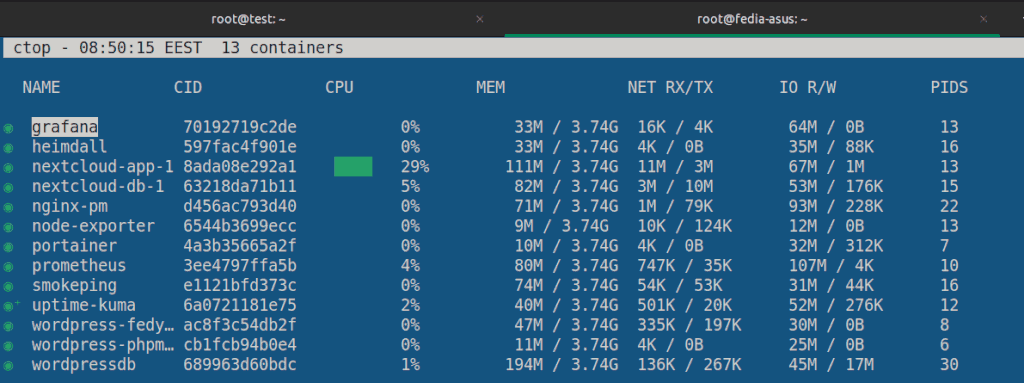Click the CPU column header
1024x383 pixels.
point(340,88)
